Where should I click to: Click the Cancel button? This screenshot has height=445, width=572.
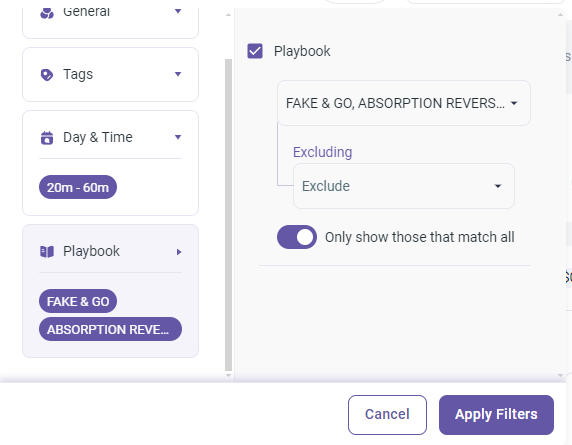[x=387, y=415]
